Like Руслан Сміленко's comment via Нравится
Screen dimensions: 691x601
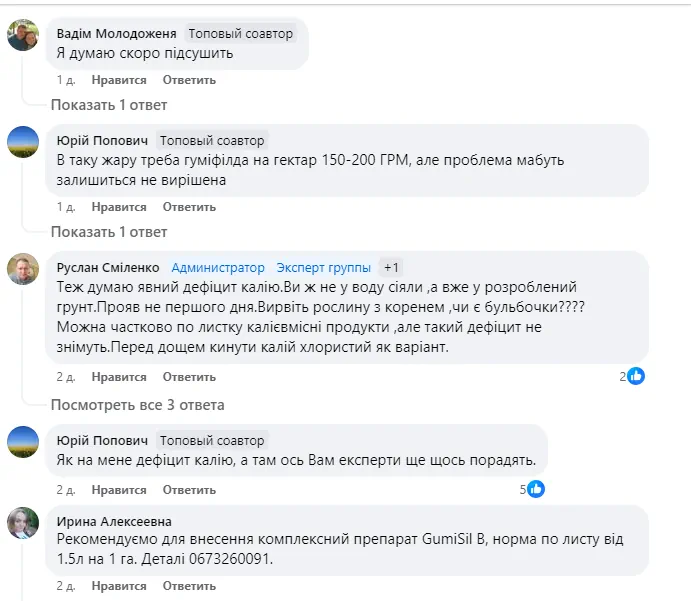coord(119,377)
